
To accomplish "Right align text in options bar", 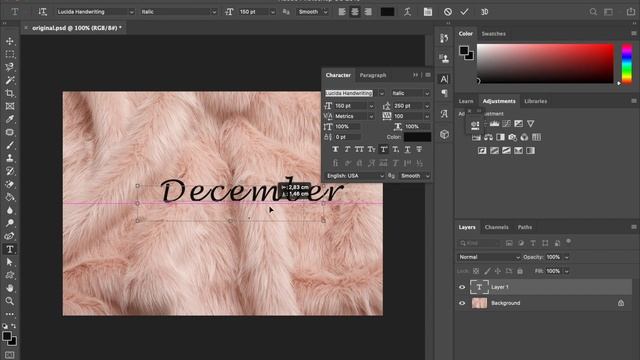I will click(x=368, y=12).
